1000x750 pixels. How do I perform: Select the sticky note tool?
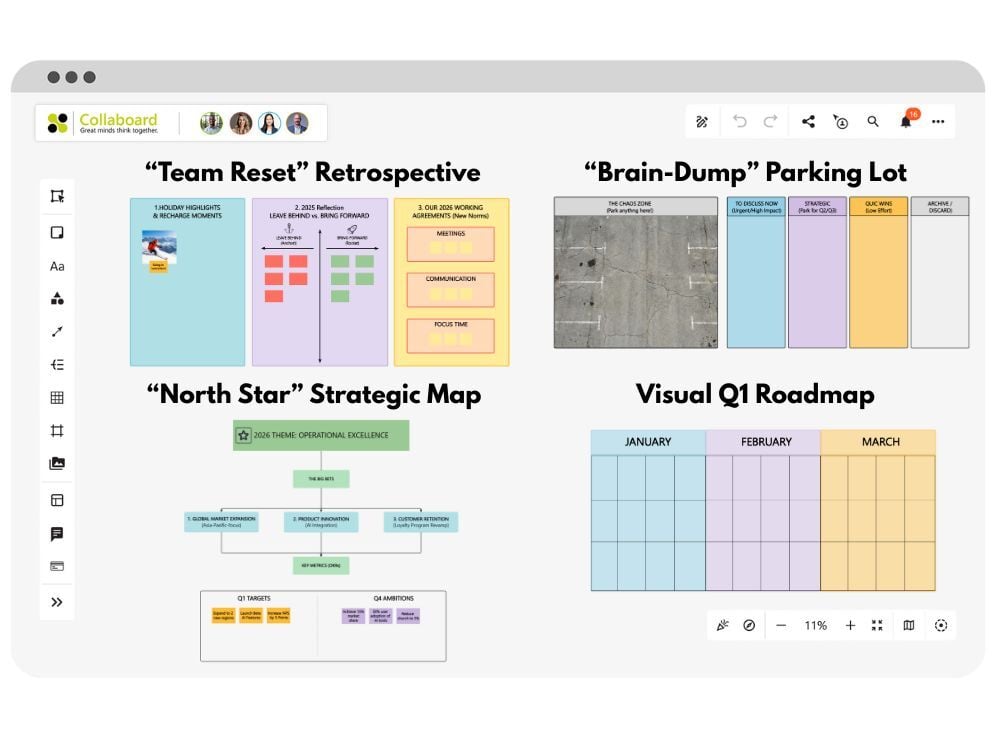click(x=57, y=231)
